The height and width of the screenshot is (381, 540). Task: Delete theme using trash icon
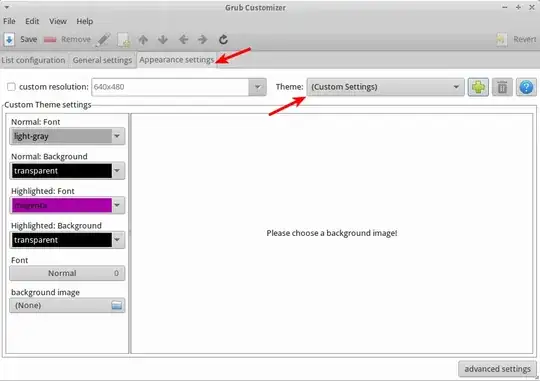point(502,87)
